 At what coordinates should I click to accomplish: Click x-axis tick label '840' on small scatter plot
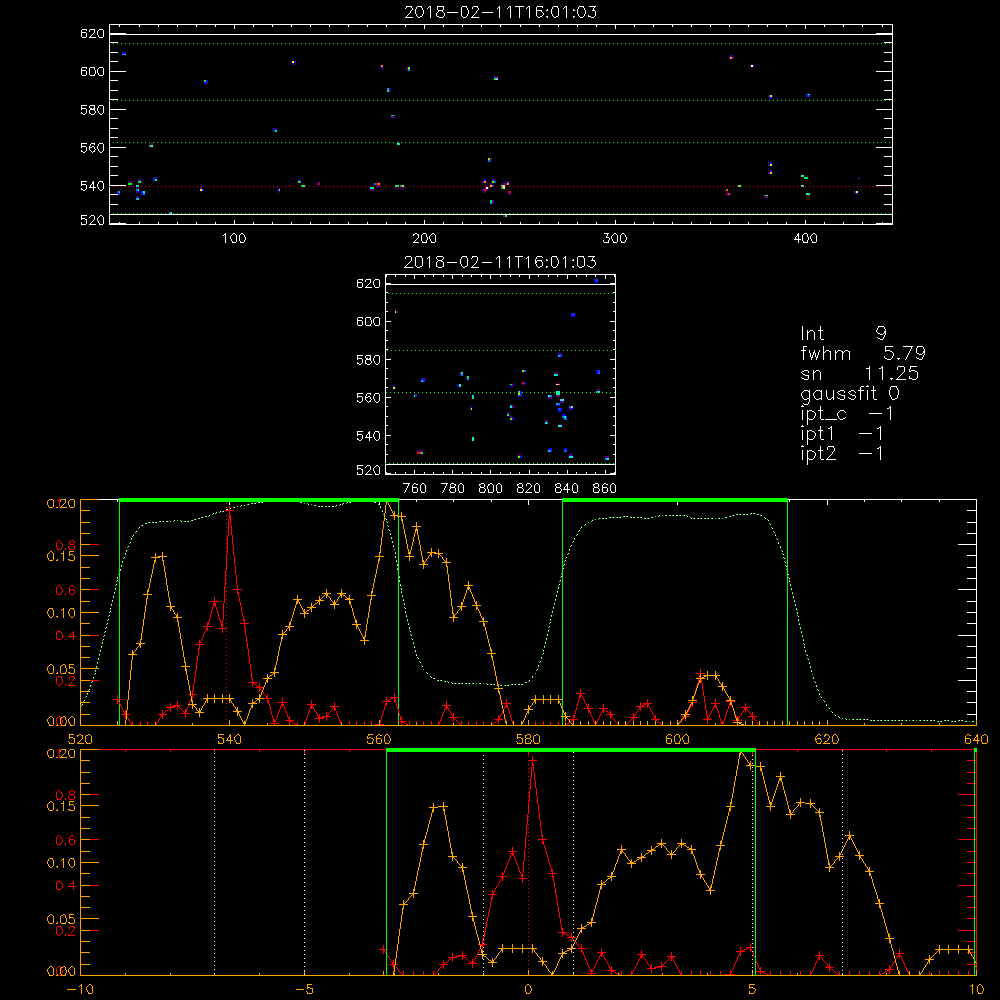[566, 489]
